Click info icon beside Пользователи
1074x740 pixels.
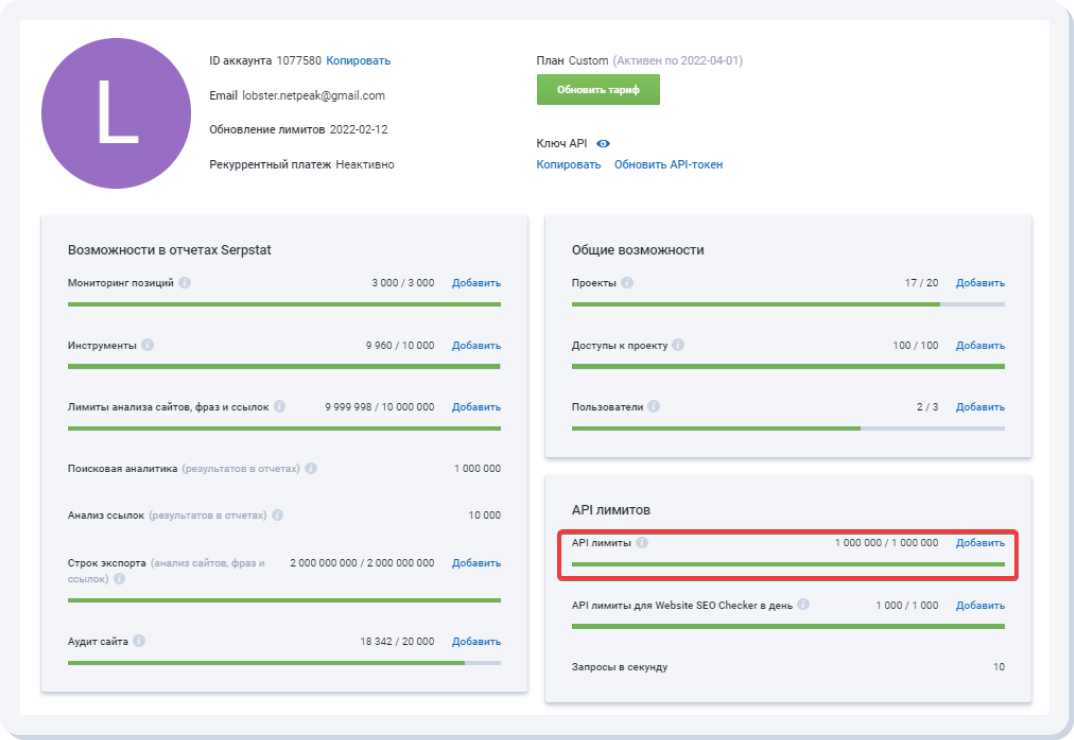pyautogui.click(x=654, y=407)
